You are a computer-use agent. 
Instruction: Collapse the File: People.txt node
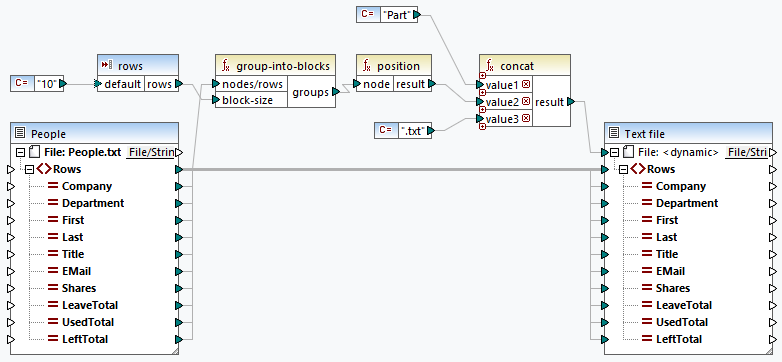(x=20, y=152)
